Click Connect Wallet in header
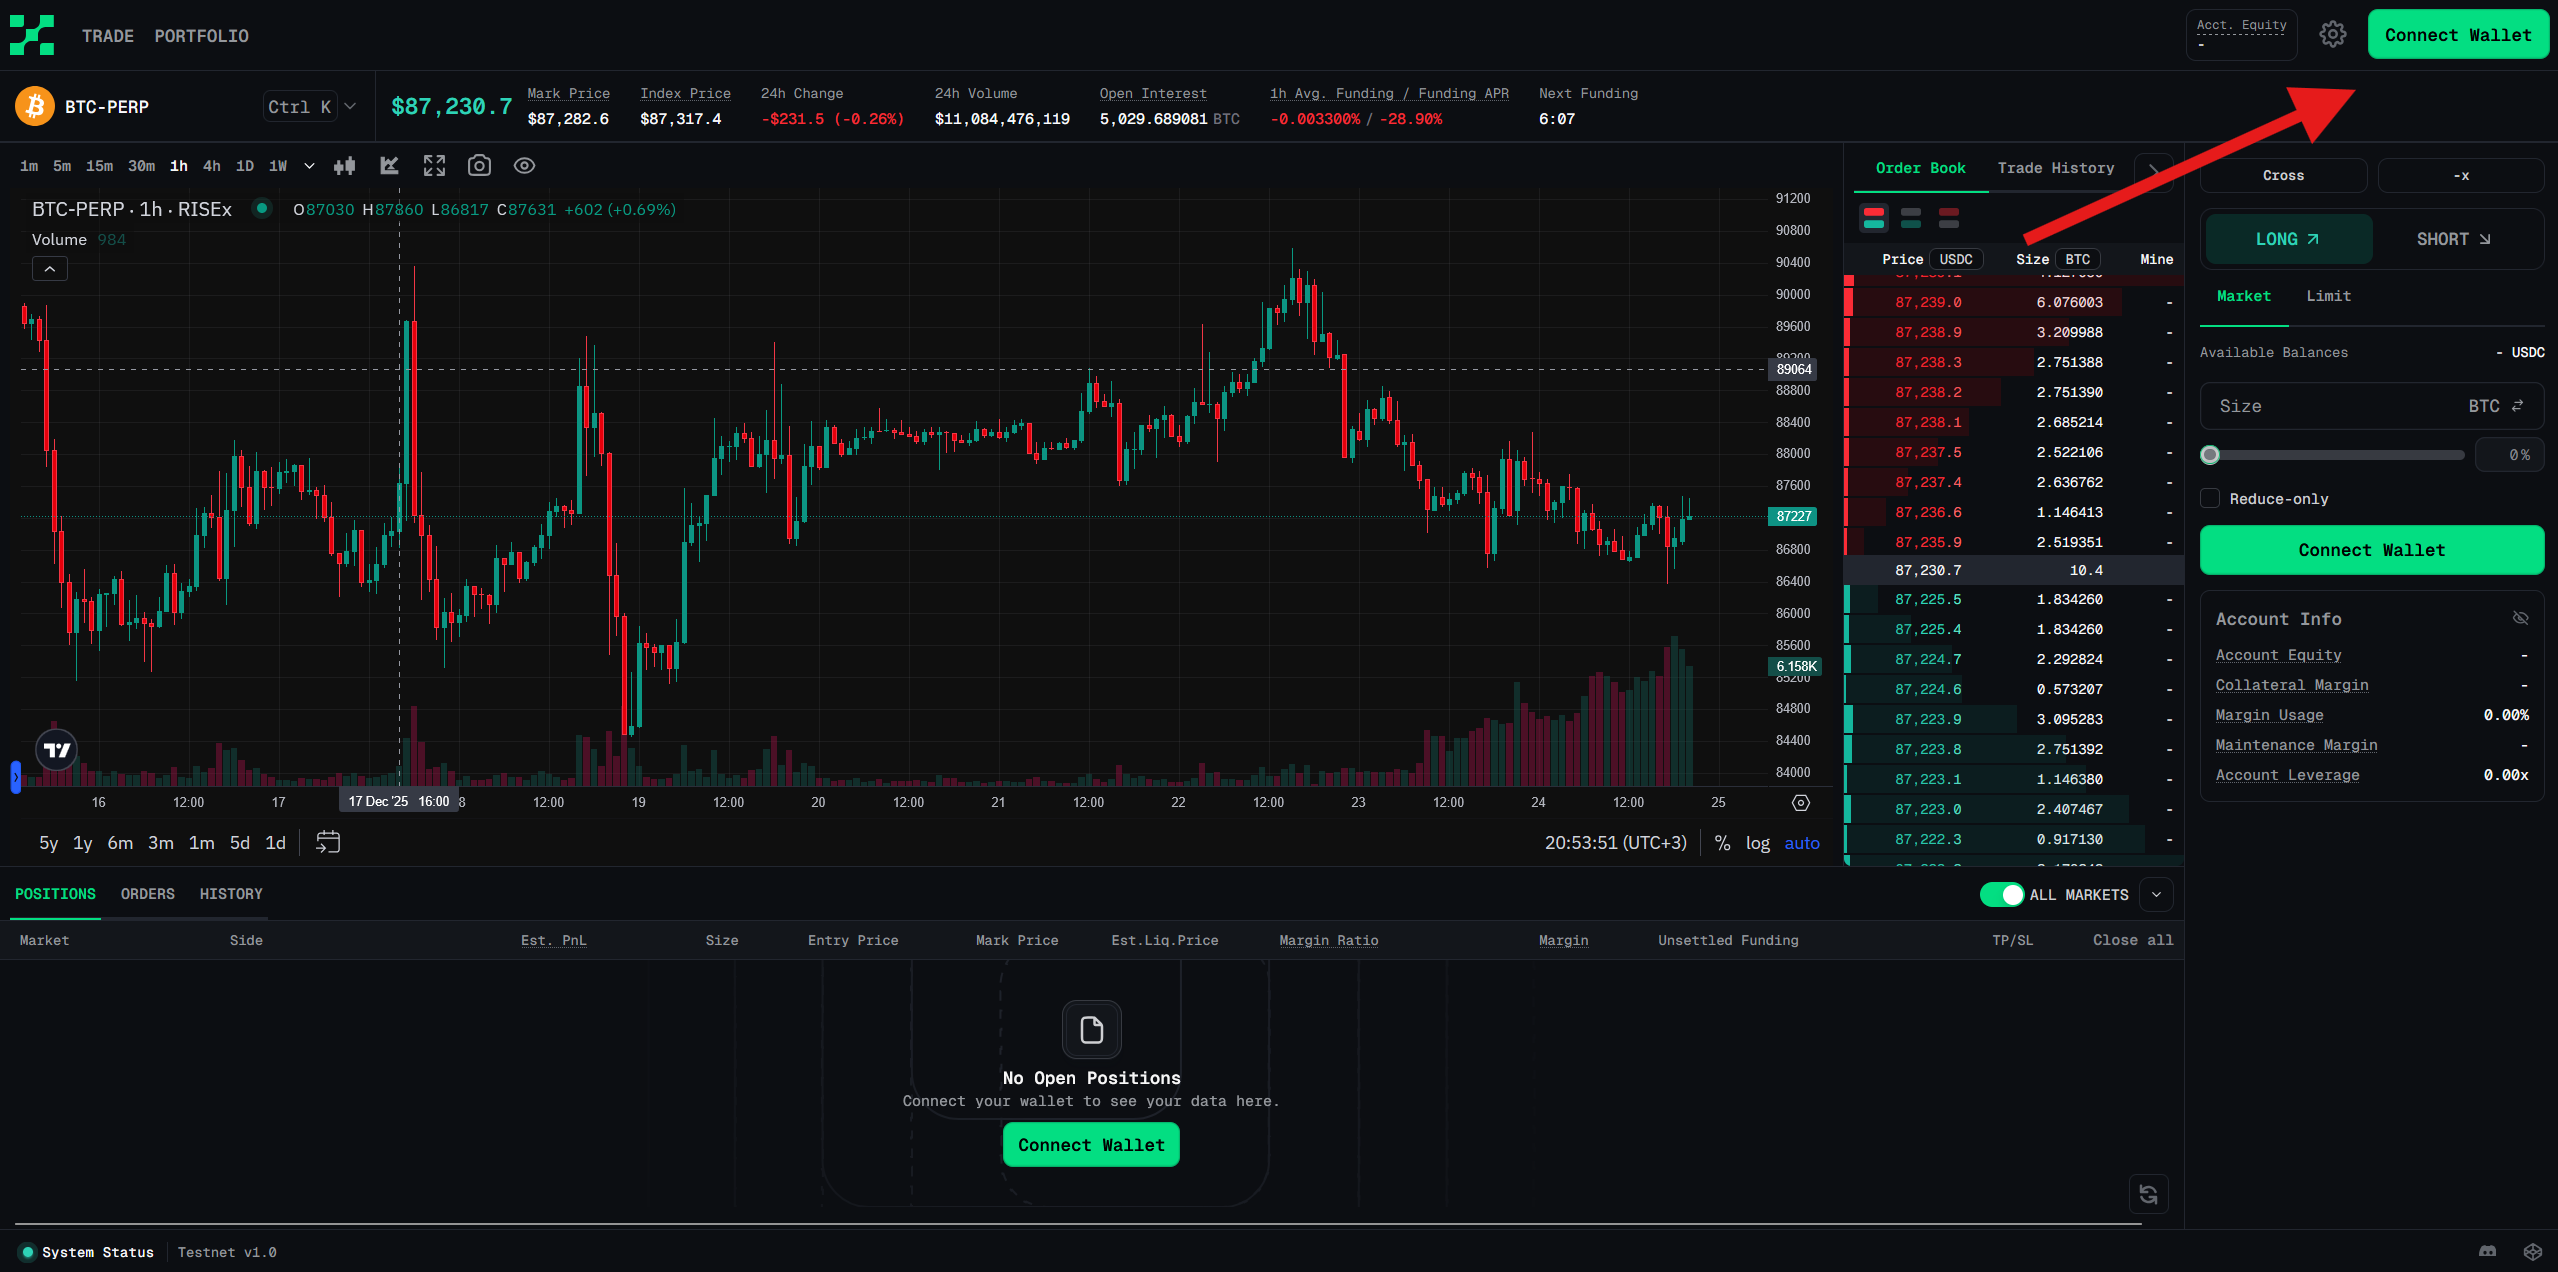Image resolution: width=2558 pixels, height=1272 pixels. click(2457, 35)
